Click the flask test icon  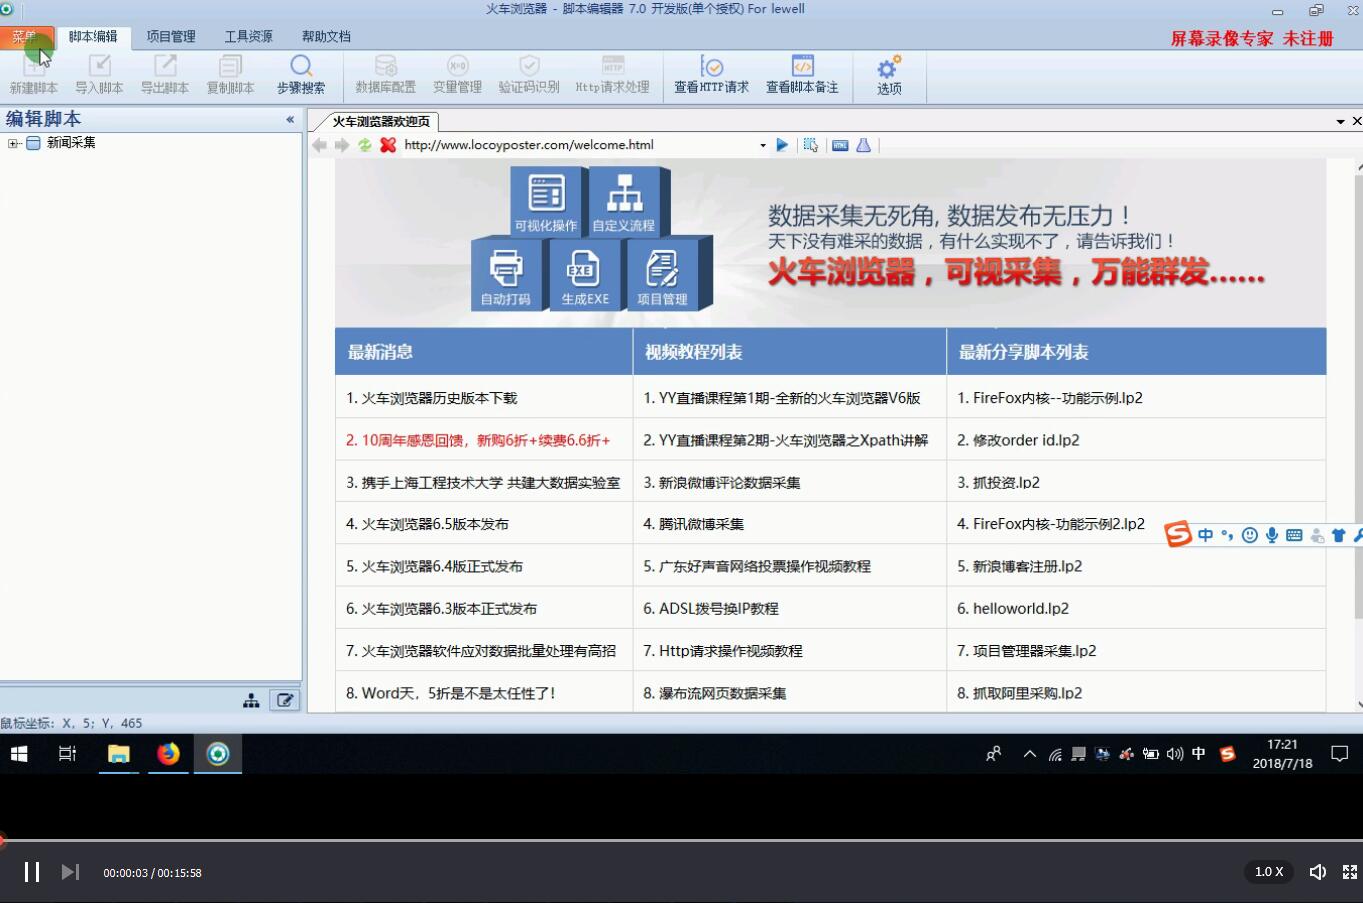point(863,145)
